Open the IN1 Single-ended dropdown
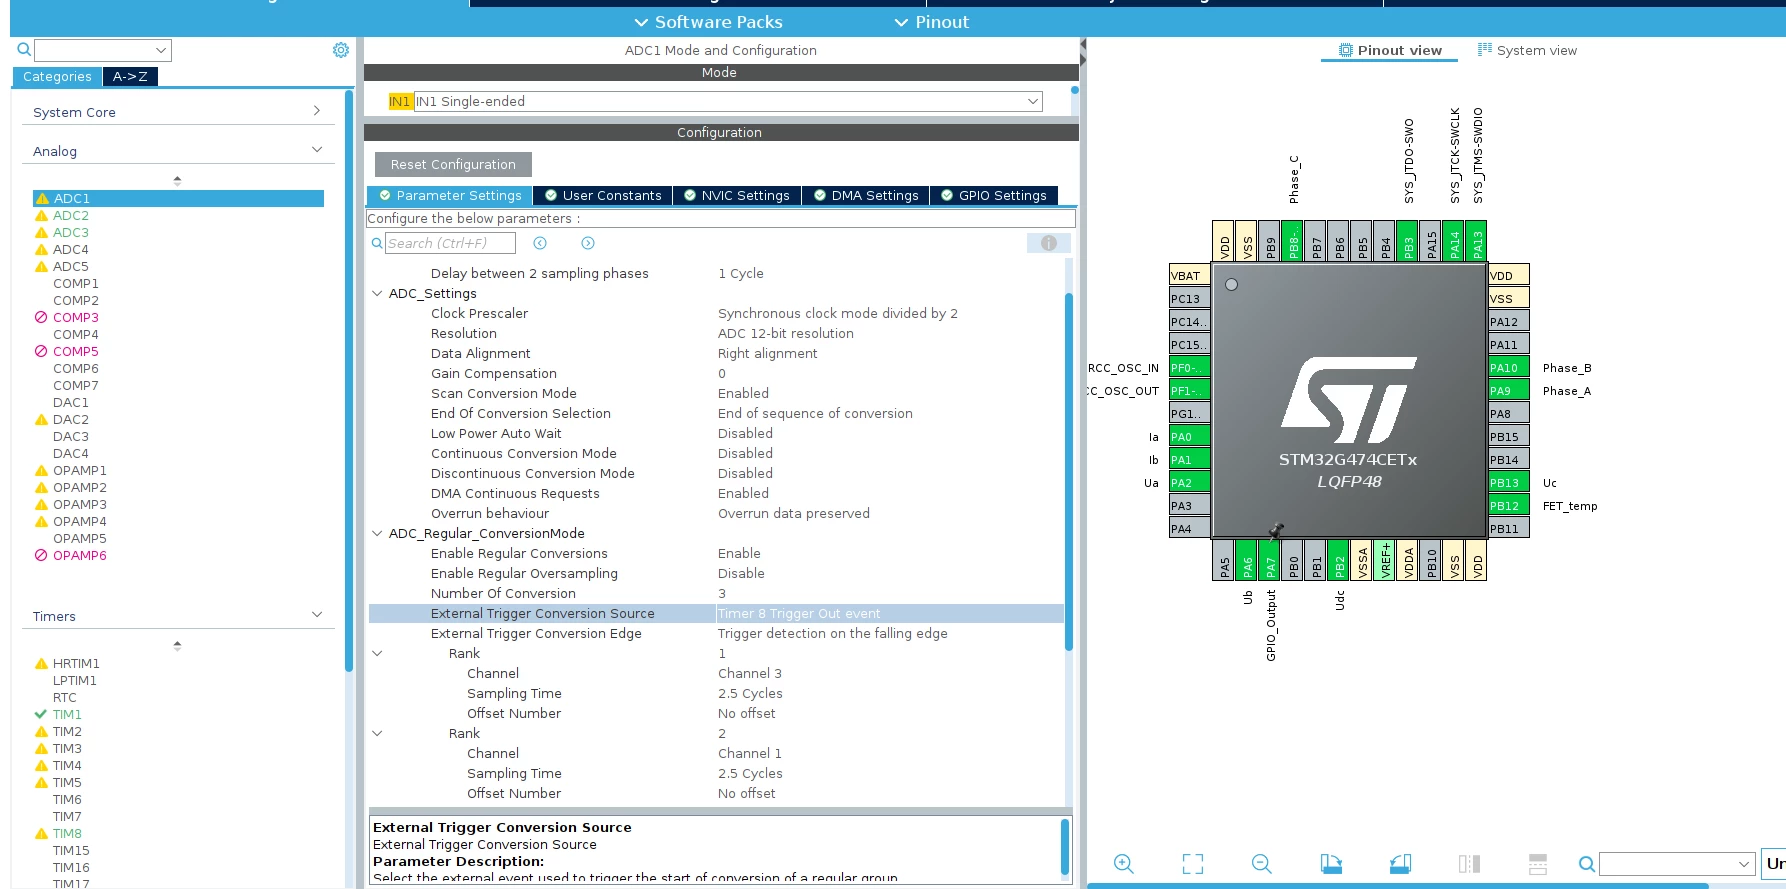Image resolution: width=1786 pixels, height=889 pixels. coord(728,101)
